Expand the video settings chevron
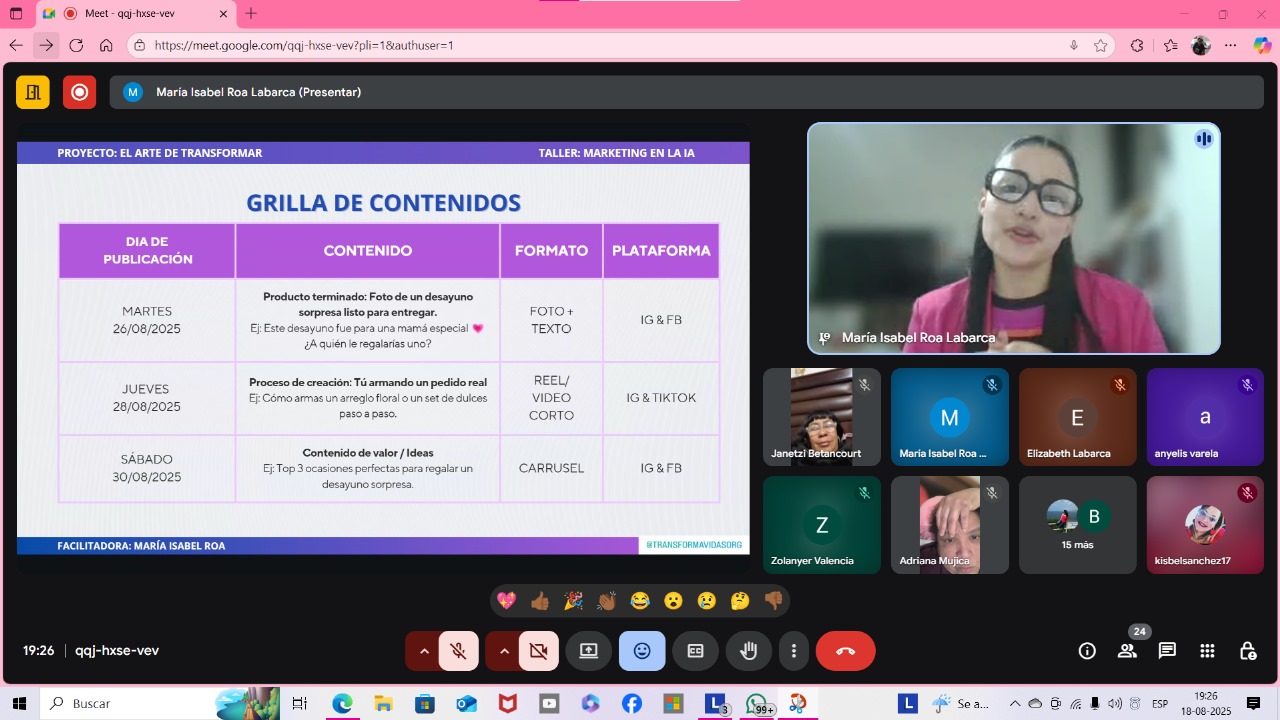 pyautogui.click(x=504, y=651)
